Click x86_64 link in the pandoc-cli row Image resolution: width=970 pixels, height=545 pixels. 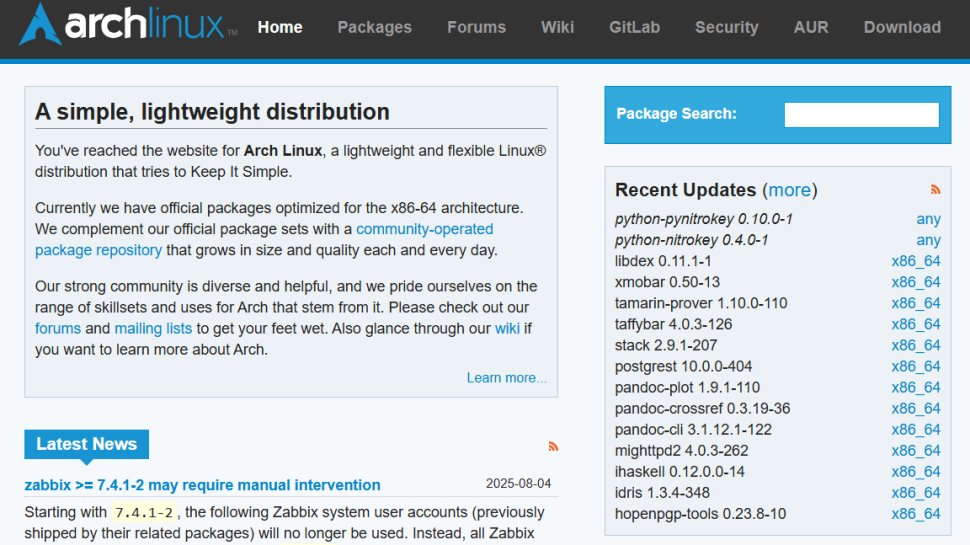[916, 429]
